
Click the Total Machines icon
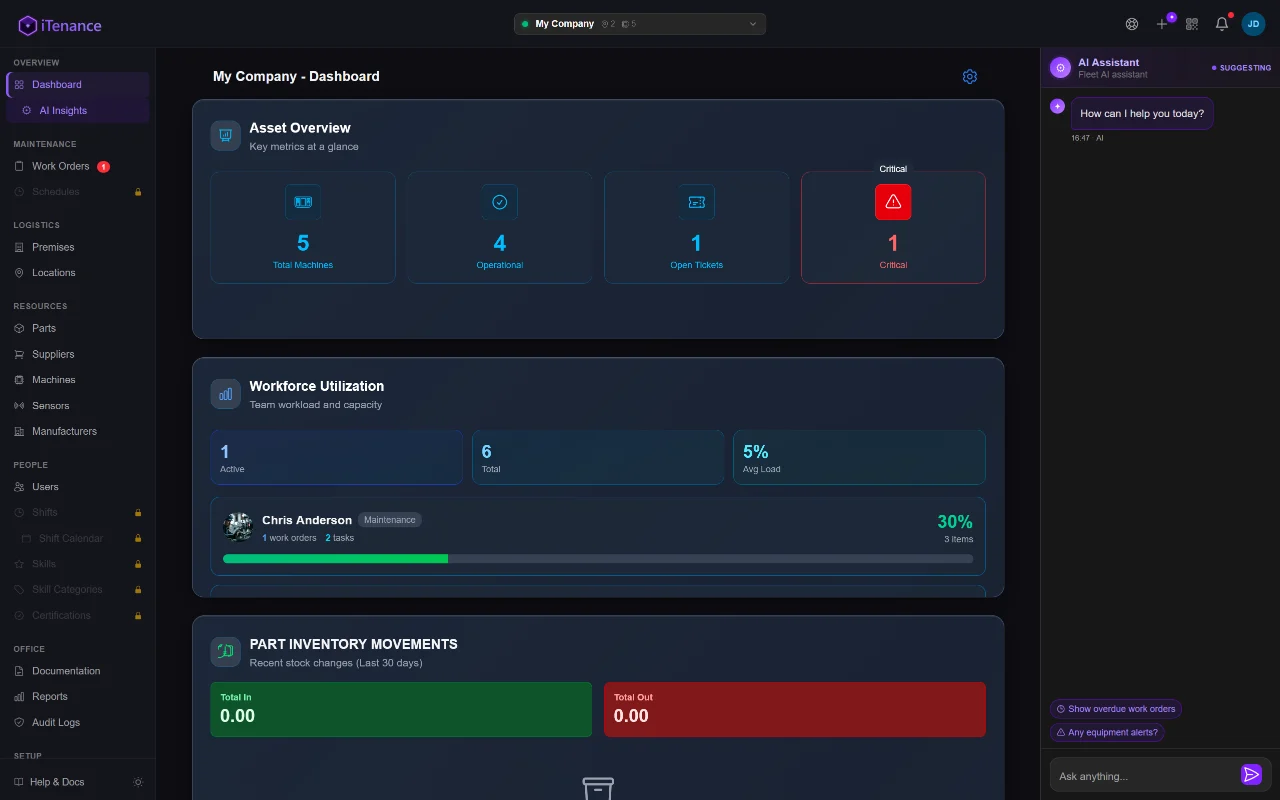[303, 202]
